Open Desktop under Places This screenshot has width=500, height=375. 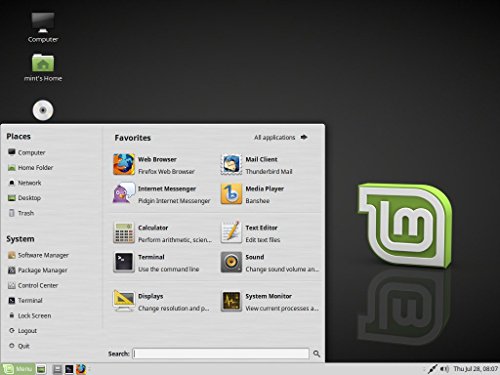click(x=24, y=198)
